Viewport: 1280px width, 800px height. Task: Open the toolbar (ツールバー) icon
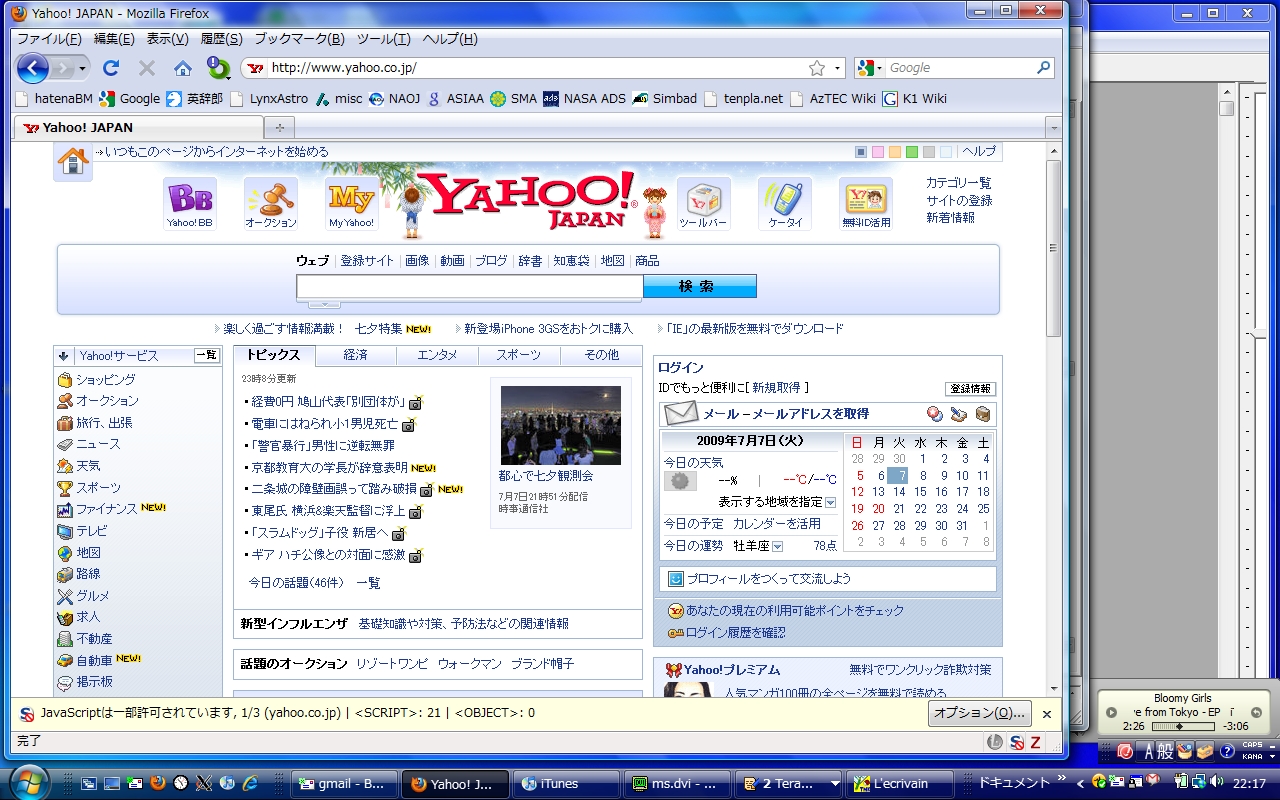pos(703,204)
